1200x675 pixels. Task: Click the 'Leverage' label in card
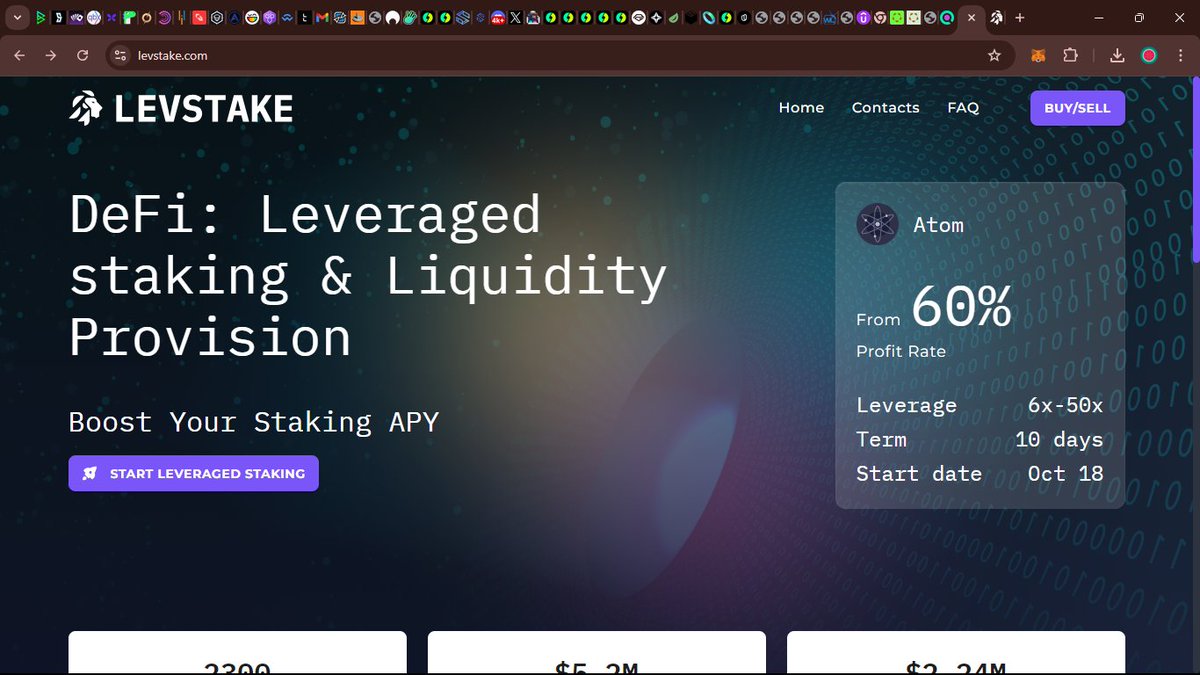point(907,406)
